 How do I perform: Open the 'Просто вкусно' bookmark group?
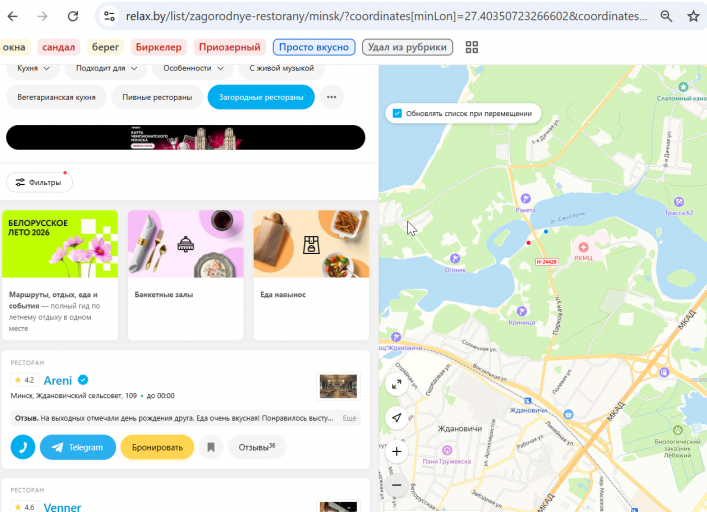tap(314, 47)
